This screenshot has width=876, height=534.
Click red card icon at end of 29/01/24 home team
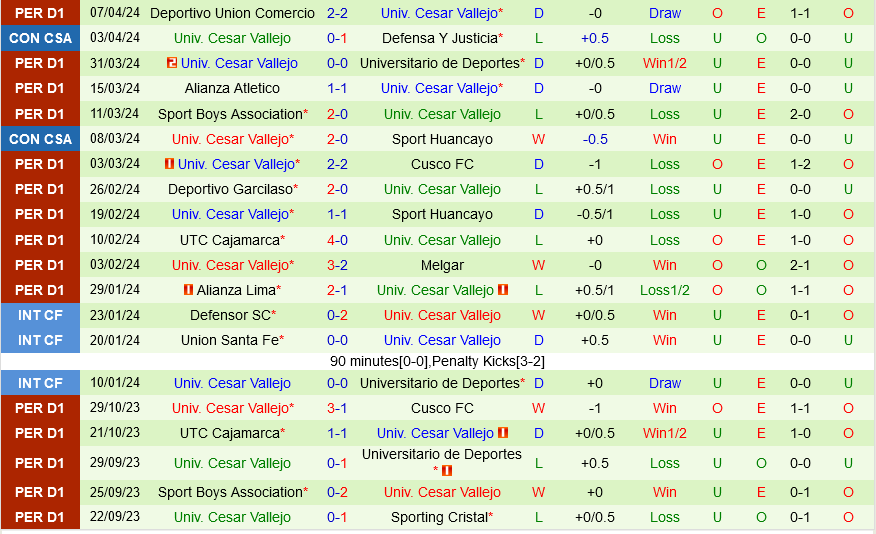[503, 290]
